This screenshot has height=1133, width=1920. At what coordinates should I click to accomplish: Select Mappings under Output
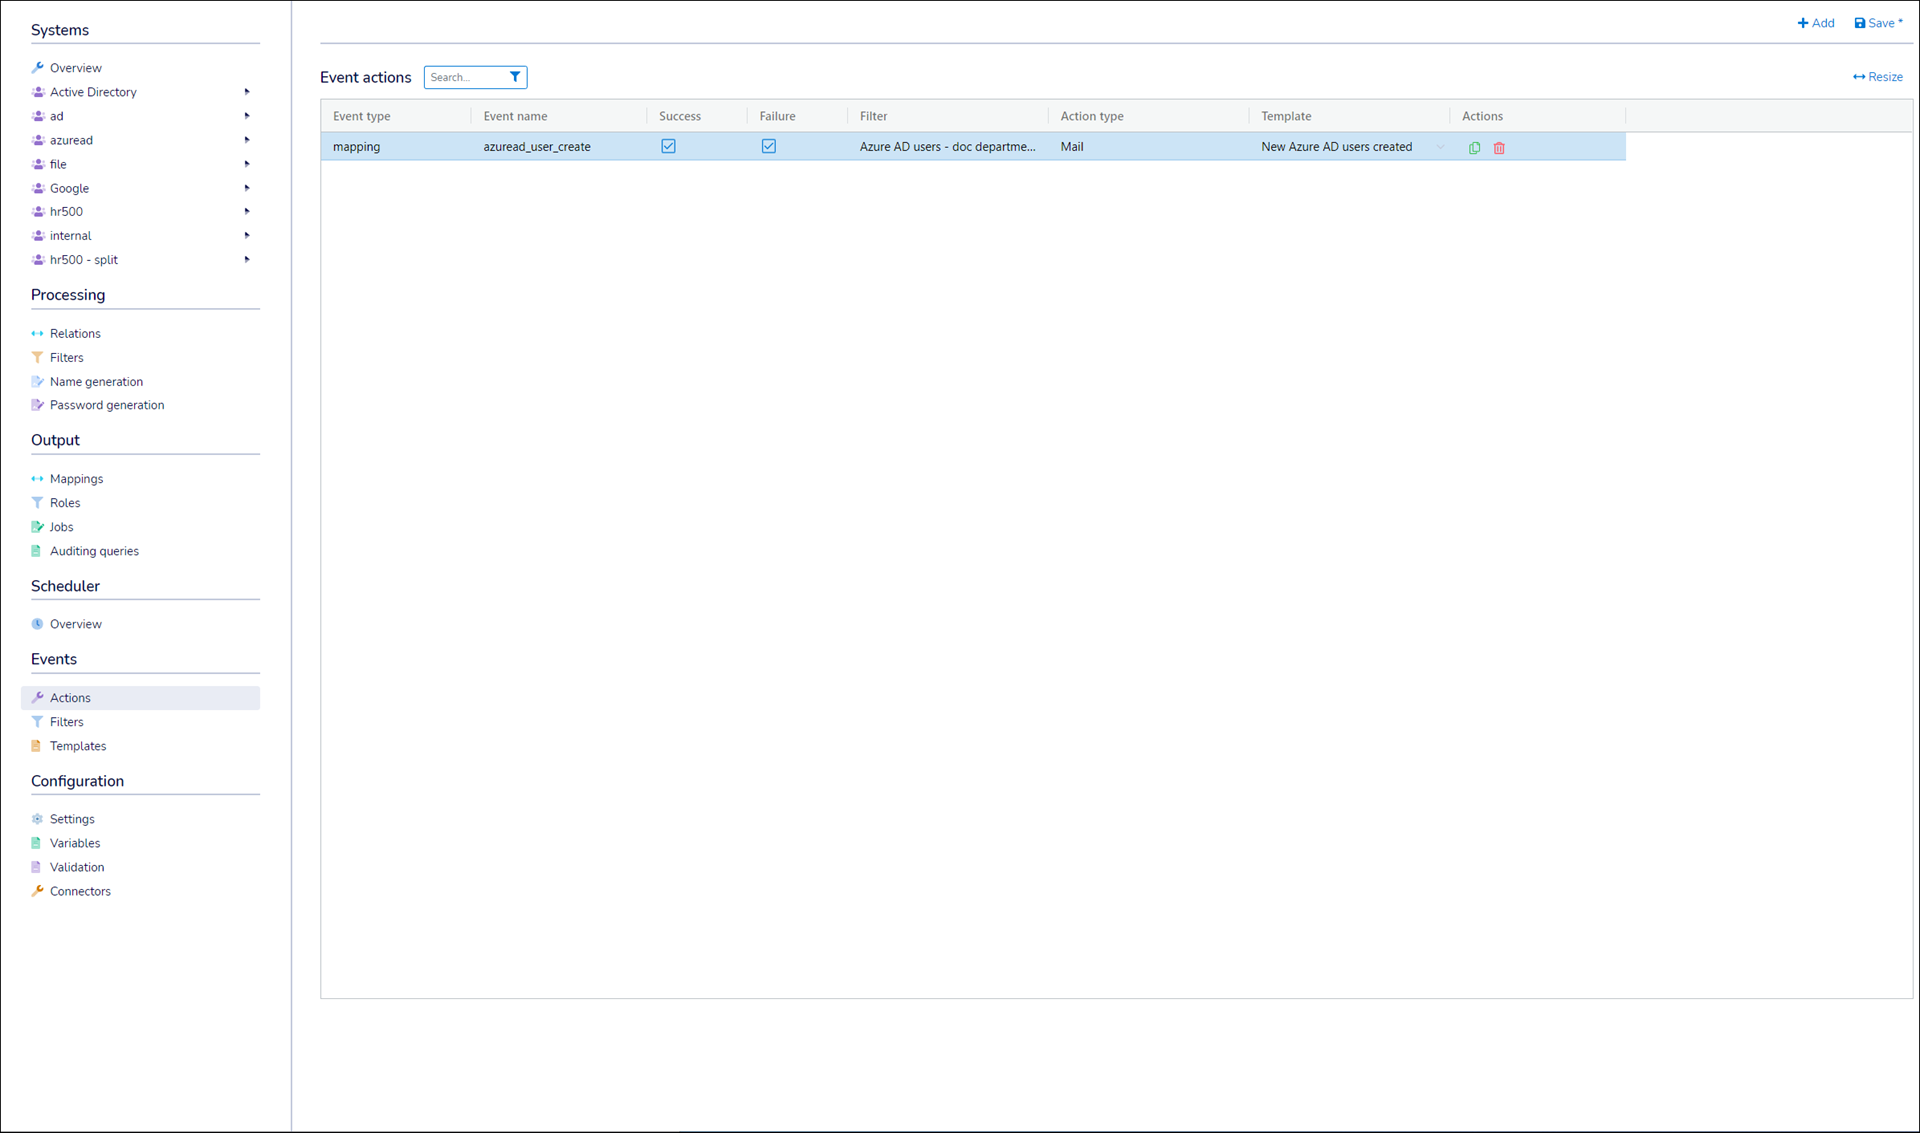click(x=76, y=479)
